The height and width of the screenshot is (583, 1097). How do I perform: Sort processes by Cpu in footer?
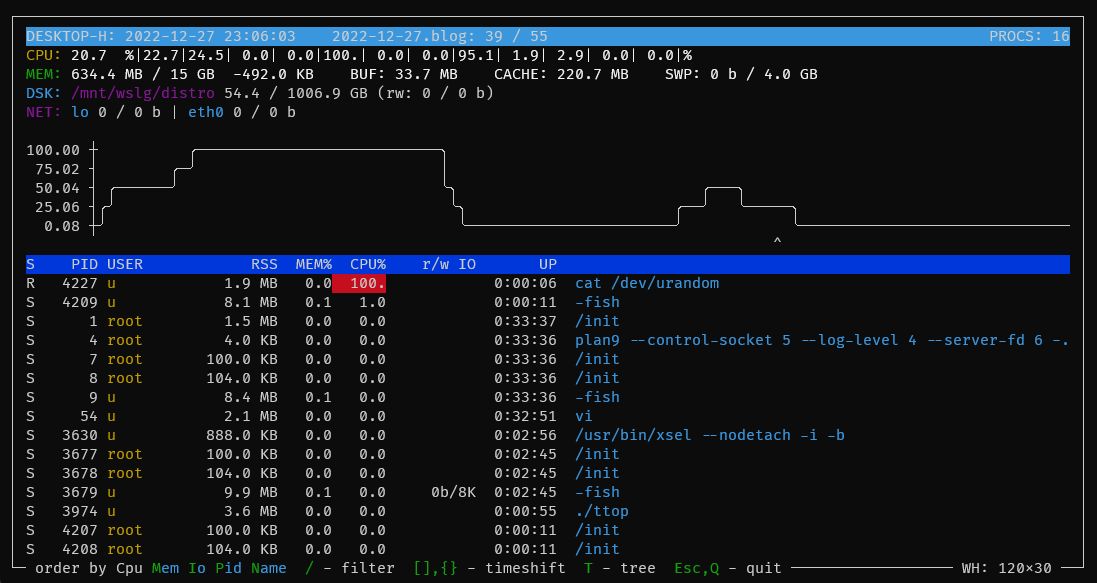click(x=130, y=568)
